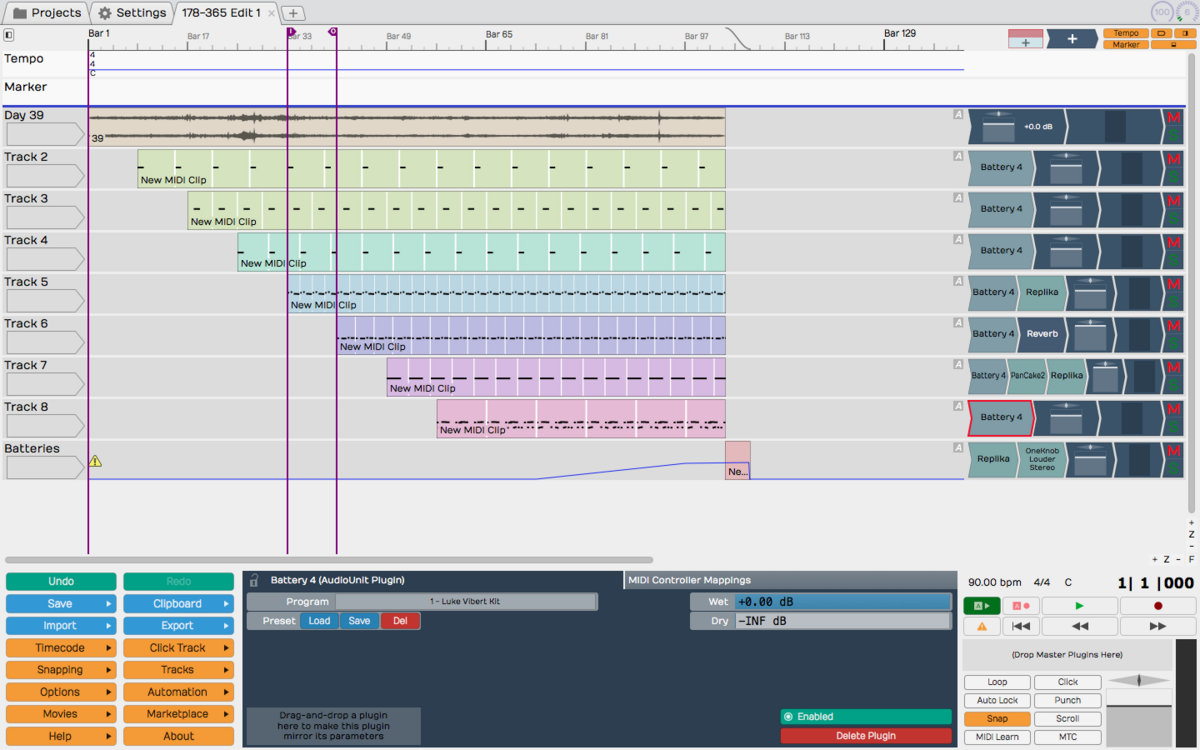Screen dimensions: 1200x750
Task: Click the yellow warning icon on Batteries track
Action: point(95,461)
